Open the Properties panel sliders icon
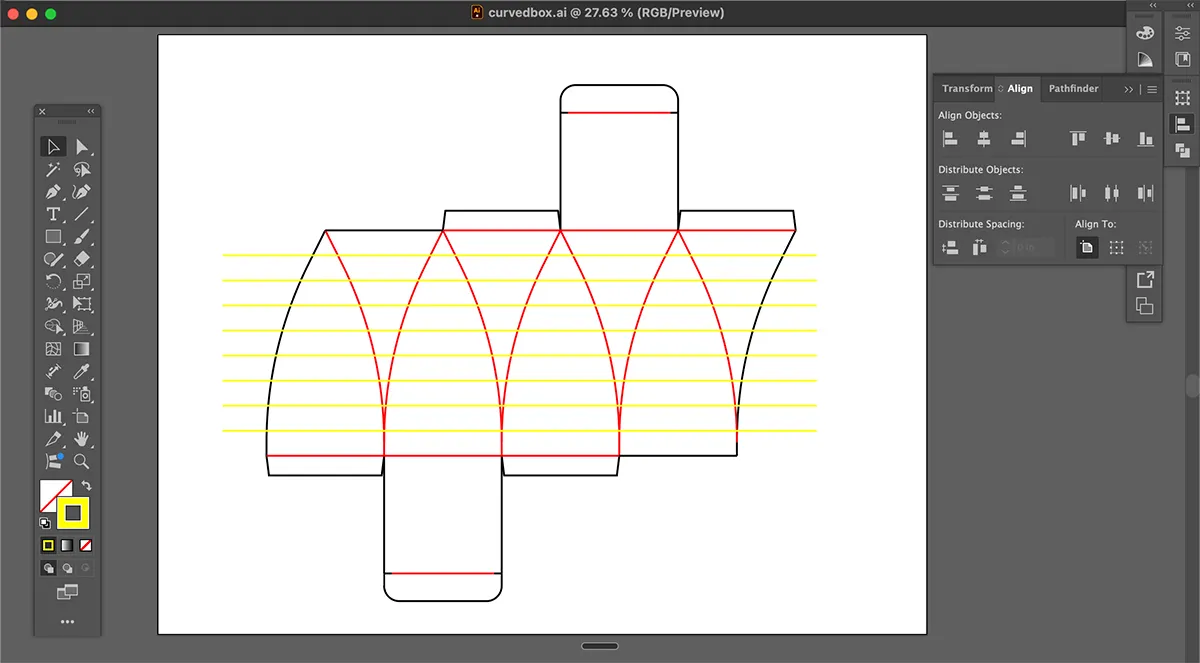This screenshot has height=663, width=1200. click(x=1182, y=33)
